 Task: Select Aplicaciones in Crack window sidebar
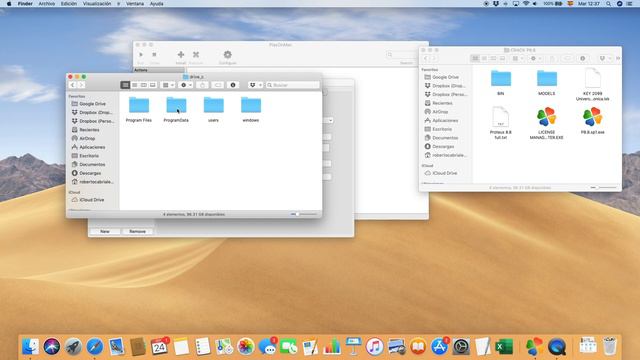coord(445,120)
